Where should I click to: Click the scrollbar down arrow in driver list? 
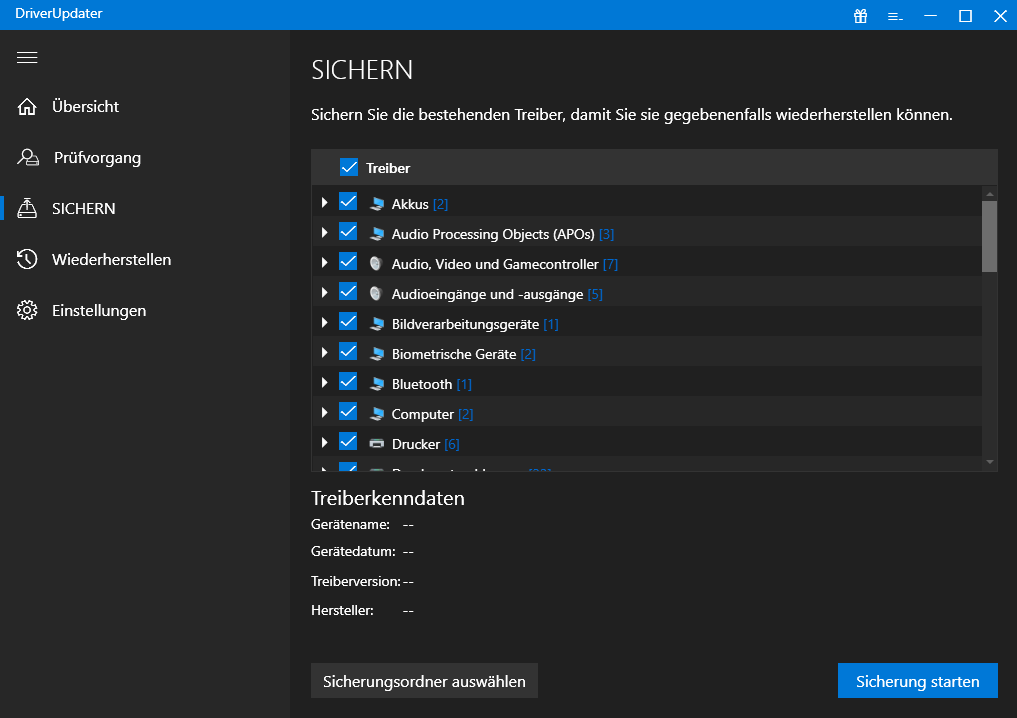[x=989, y=461]
